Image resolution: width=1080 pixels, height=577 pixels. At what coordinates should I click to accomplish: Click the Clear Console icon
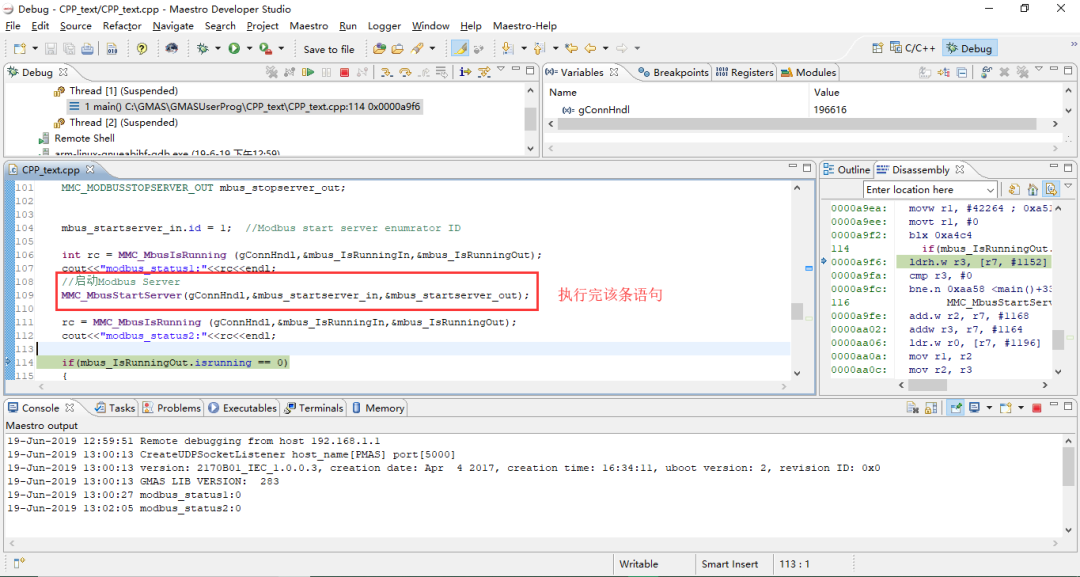click(913, 408)
